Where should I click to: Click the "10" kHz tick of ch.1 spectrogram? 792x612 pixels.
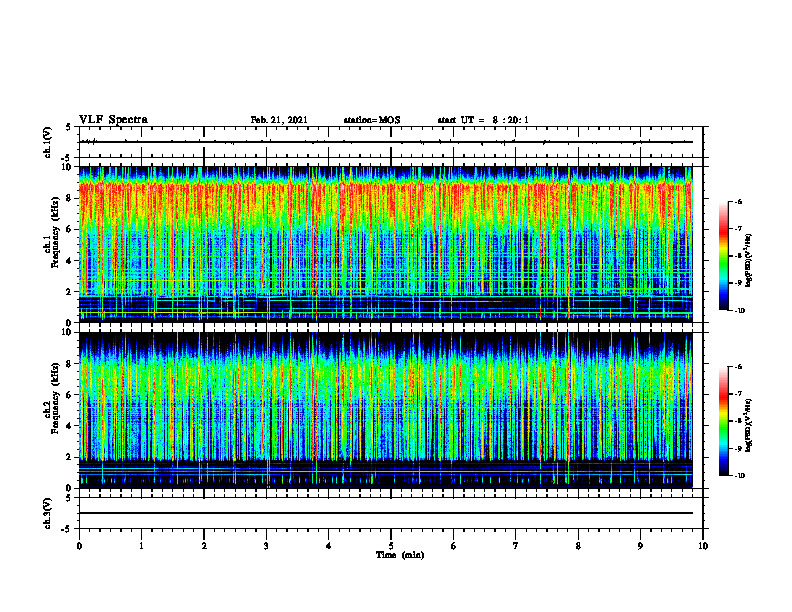coord(67,167)
